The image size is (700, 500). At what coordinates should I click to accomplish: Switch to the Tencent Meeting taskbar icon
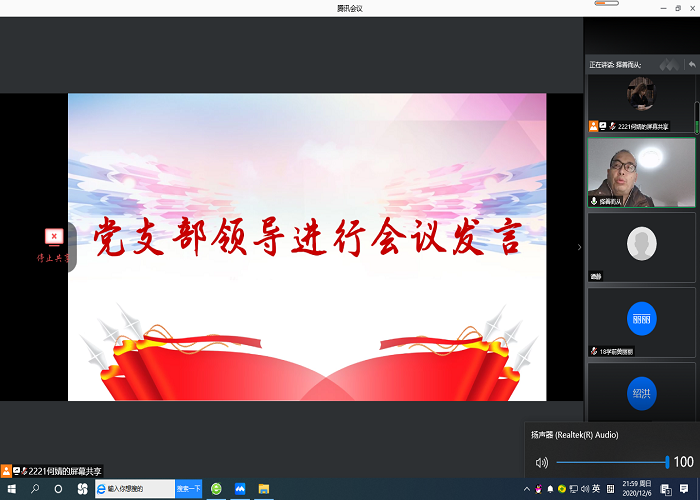[240, 489]
